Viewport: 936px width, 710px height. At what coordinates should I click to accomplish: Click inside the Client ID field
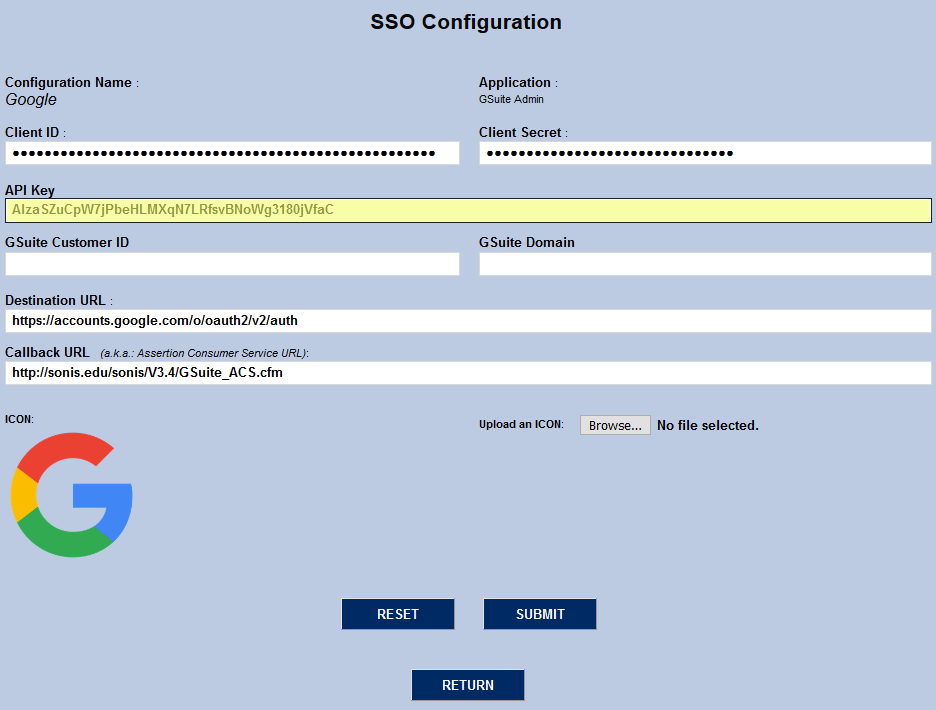(230, 152)
